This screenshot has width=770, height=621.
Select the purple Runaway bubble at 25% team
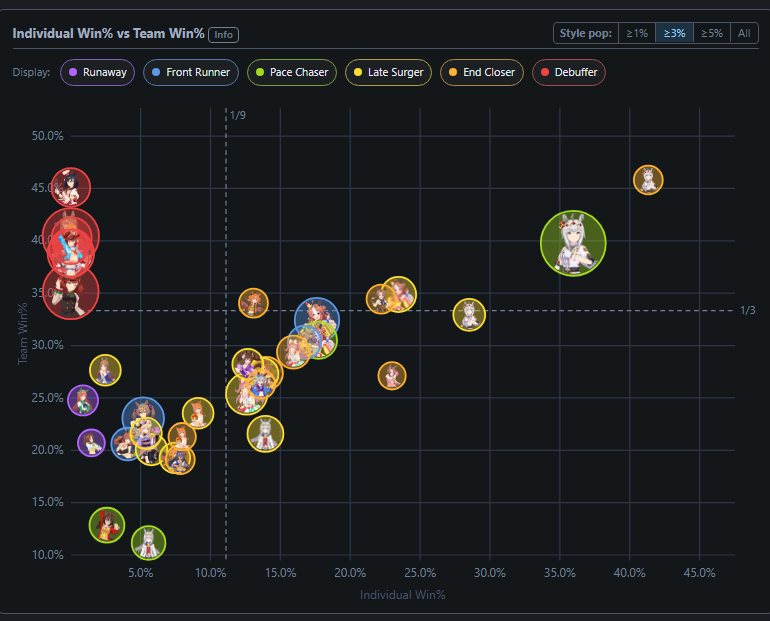pos(83,401)
